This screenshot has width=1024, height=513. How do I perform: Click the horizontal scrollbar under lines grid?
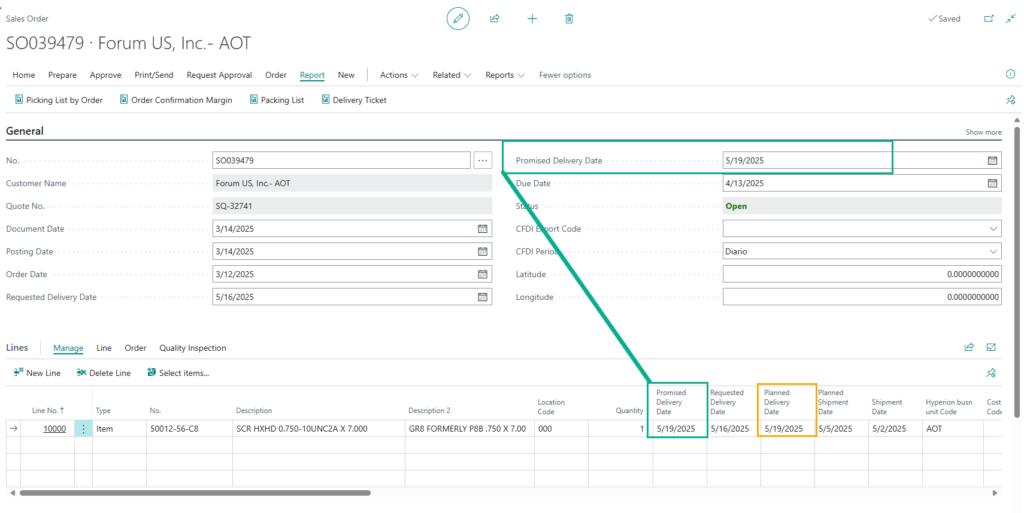coord(195,493)
